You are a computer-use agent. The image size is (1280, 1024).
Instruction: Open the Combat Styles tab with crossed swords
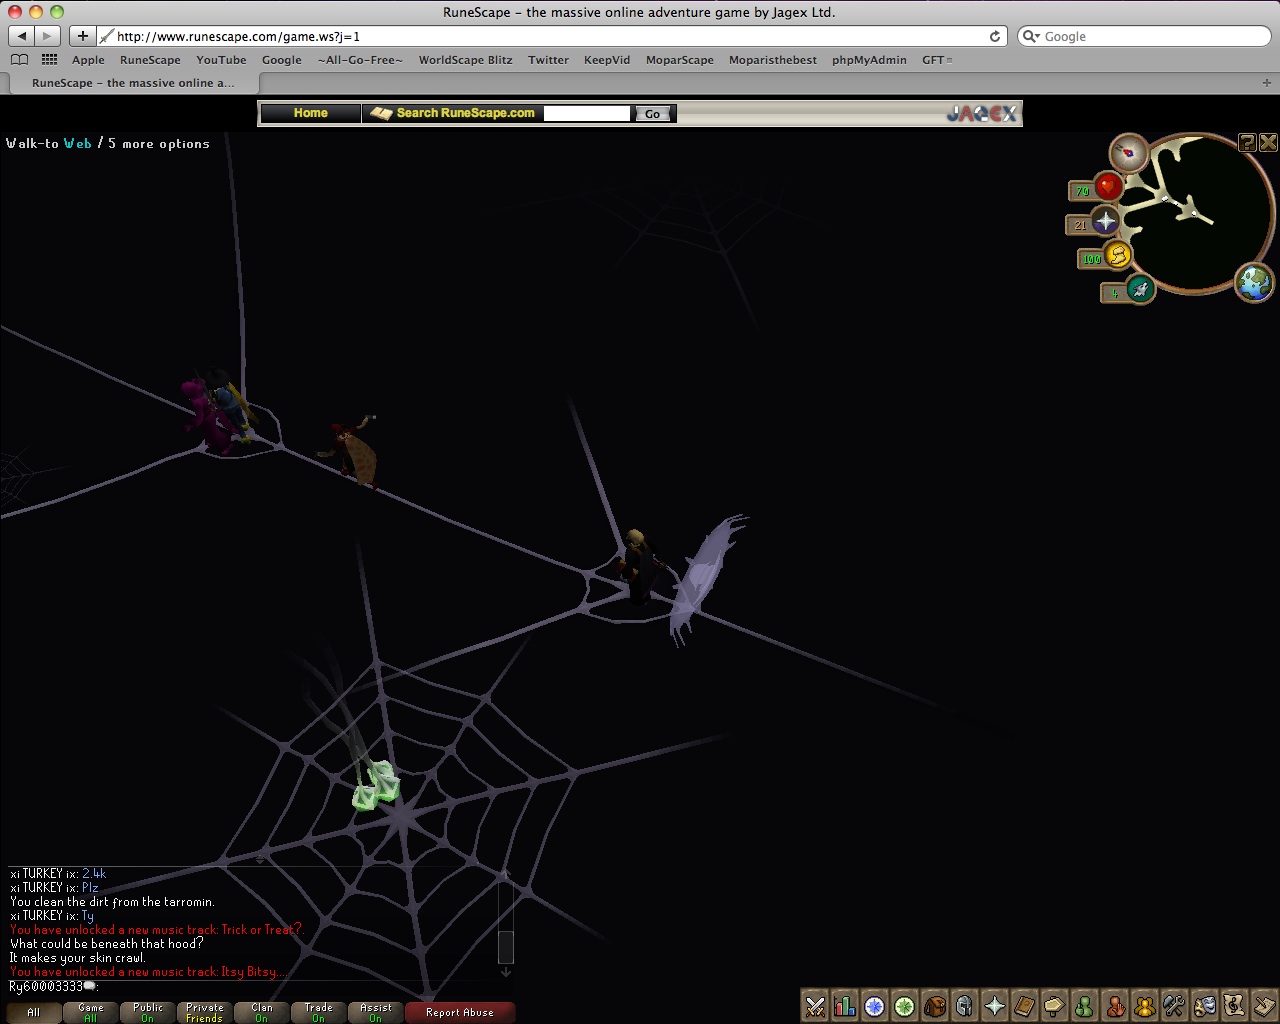[x=815, y=1006]
